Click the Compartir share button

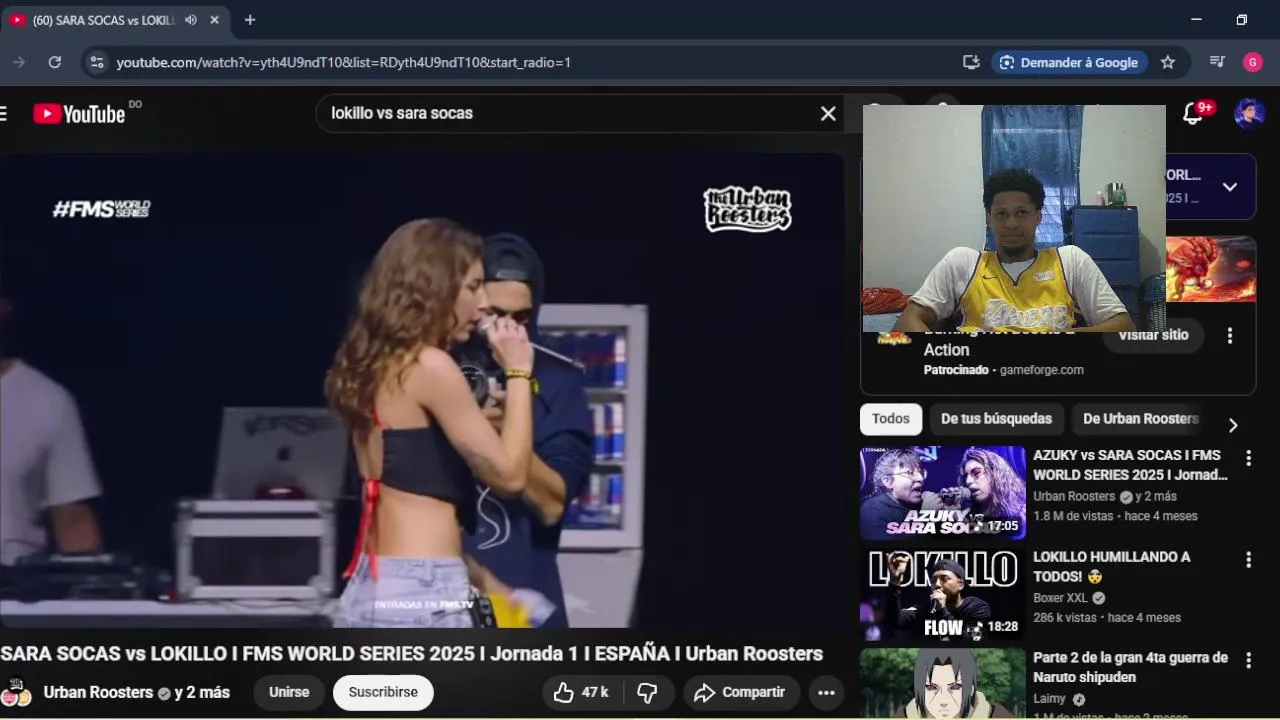tap(739, 692)
